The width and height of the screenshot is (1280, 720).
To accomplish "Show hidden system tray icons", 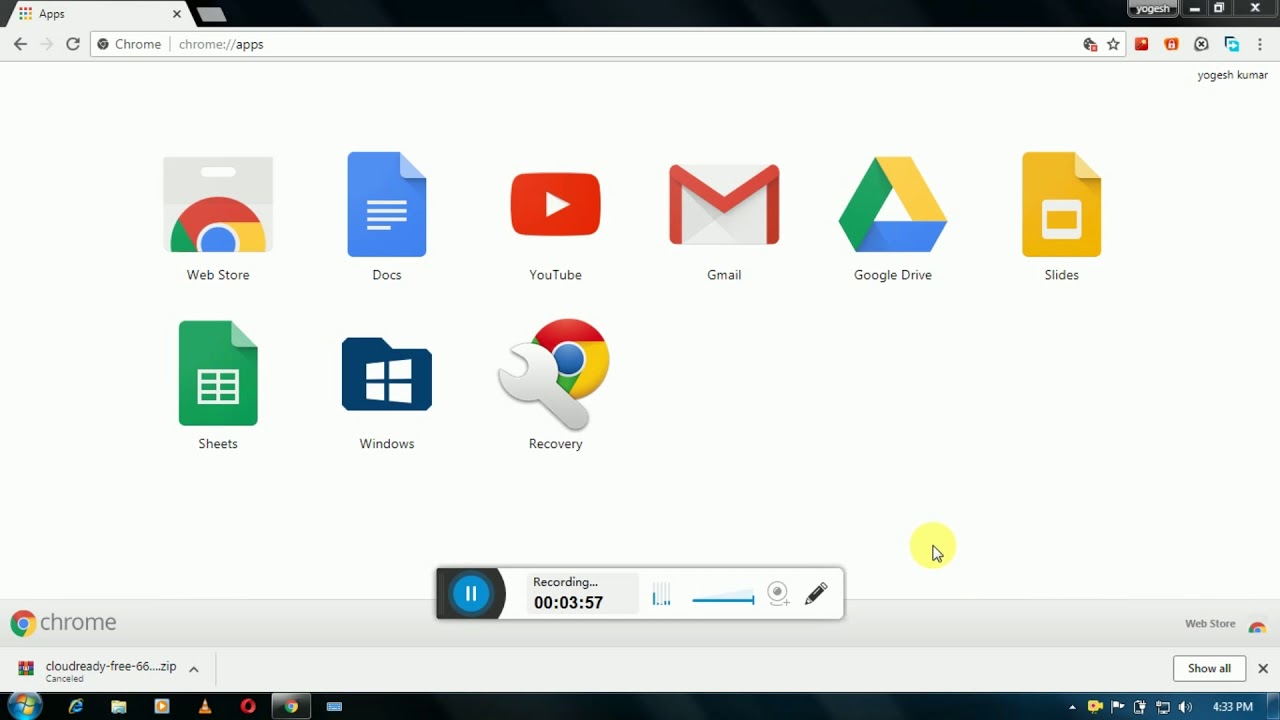I will 1072,707.
